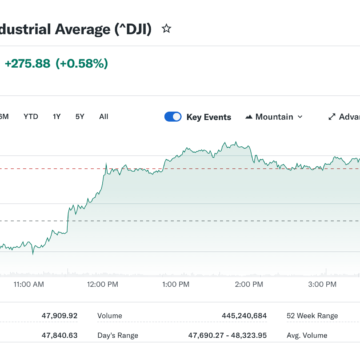Click the Volume label
The image size is (360, 360).
tap(110, 316)
